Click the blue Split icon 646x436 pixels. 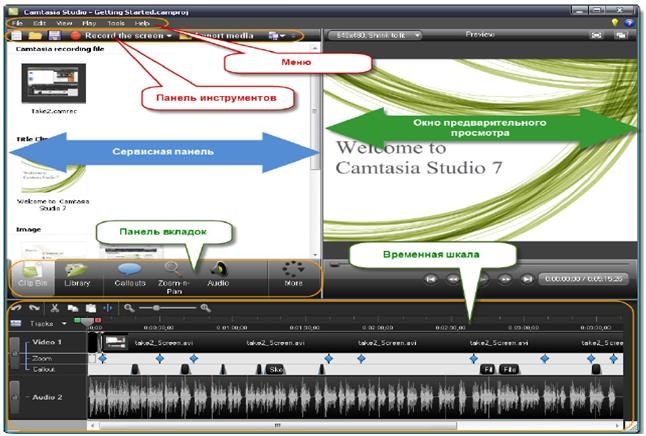(x=108, y=308)
